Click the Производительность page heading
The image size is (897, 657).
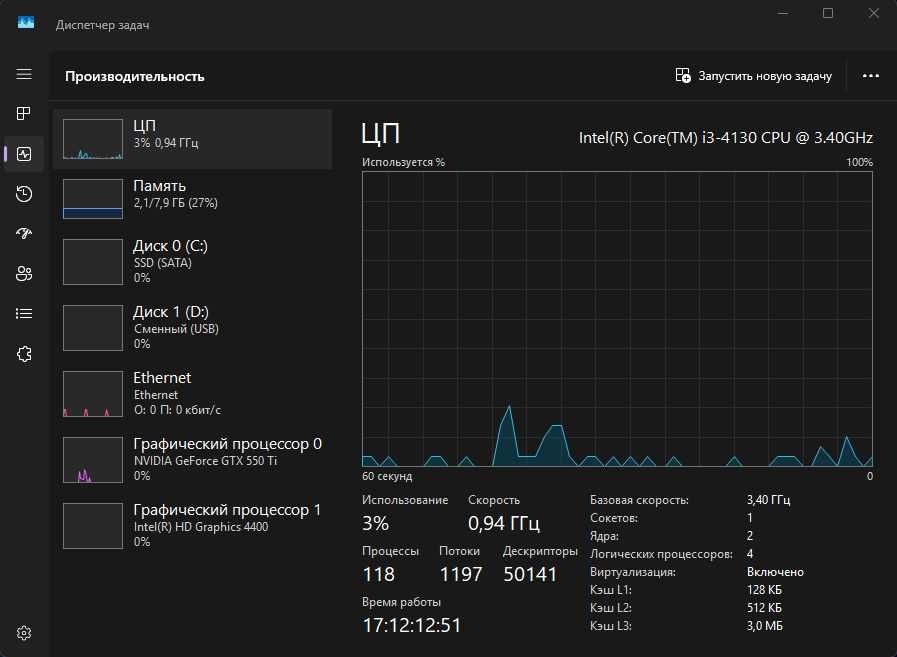pos(134,76)
